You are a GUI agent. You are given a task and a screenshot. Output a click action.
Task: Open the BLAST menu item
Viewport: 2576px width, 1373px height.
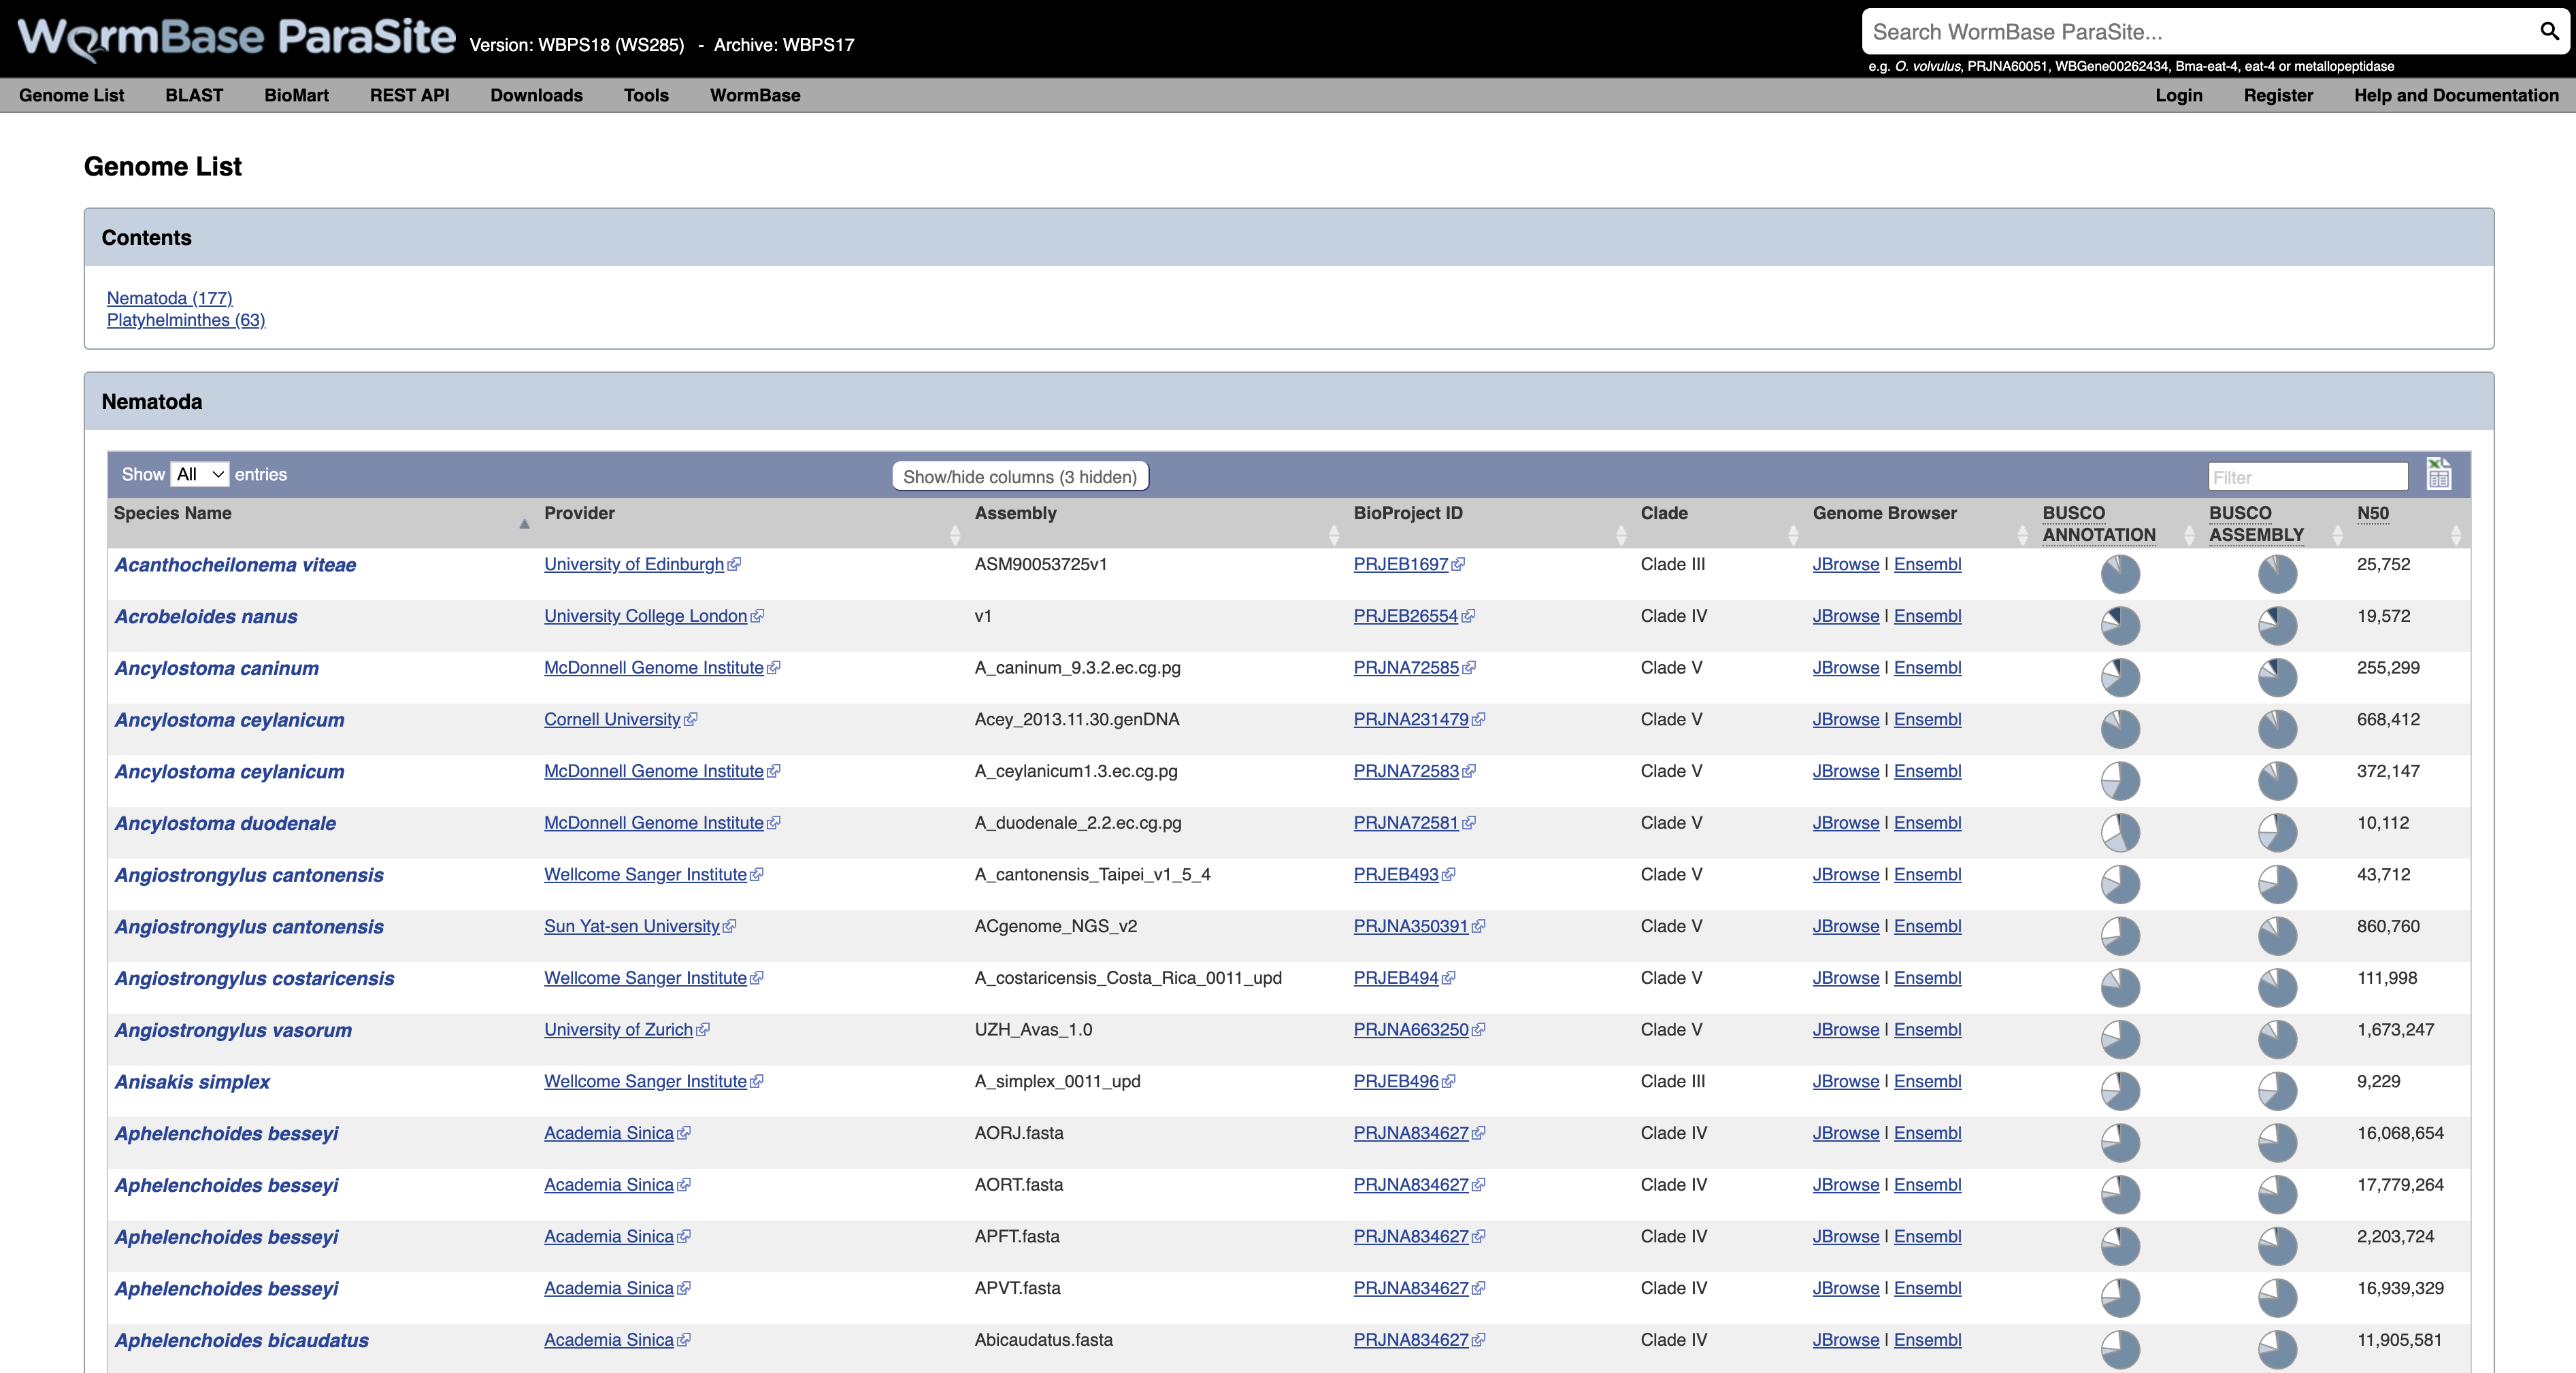click(194, 95)
